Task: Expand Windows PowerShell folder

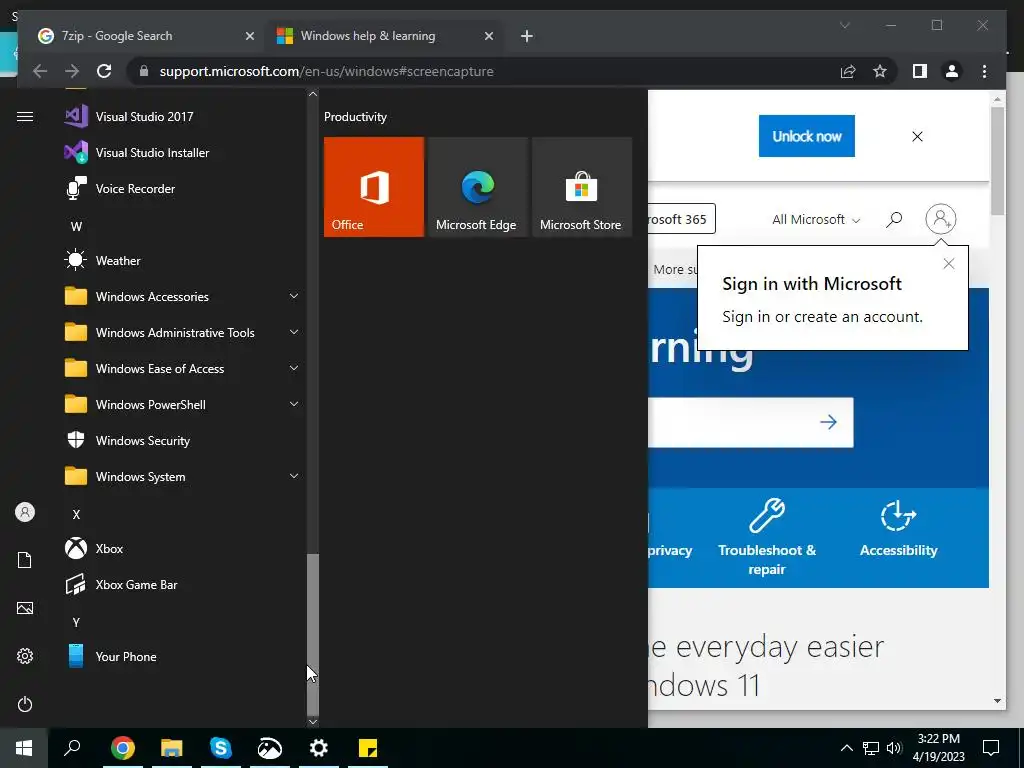Action: click(x=180, y=405)
